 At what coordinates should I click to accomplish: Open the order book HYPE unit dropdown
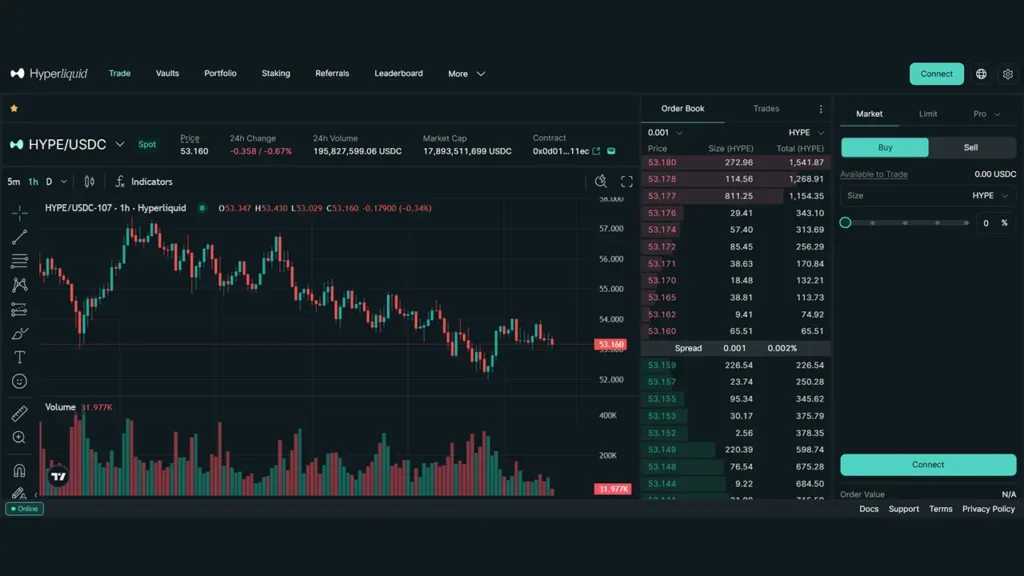tap(806, 133)
